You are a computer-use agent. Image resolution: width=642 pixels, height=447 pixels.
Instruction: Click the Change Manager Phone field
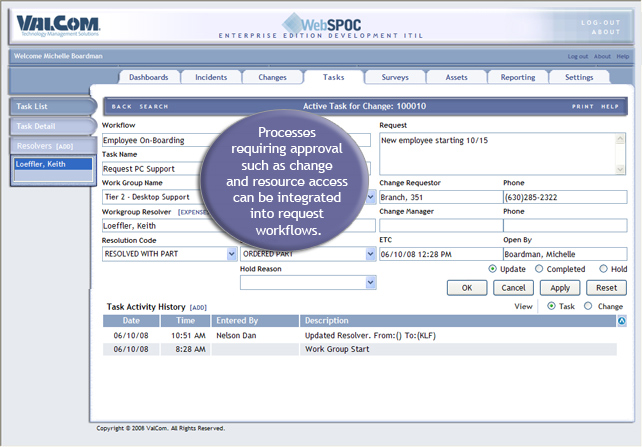[x=565, y=226]
